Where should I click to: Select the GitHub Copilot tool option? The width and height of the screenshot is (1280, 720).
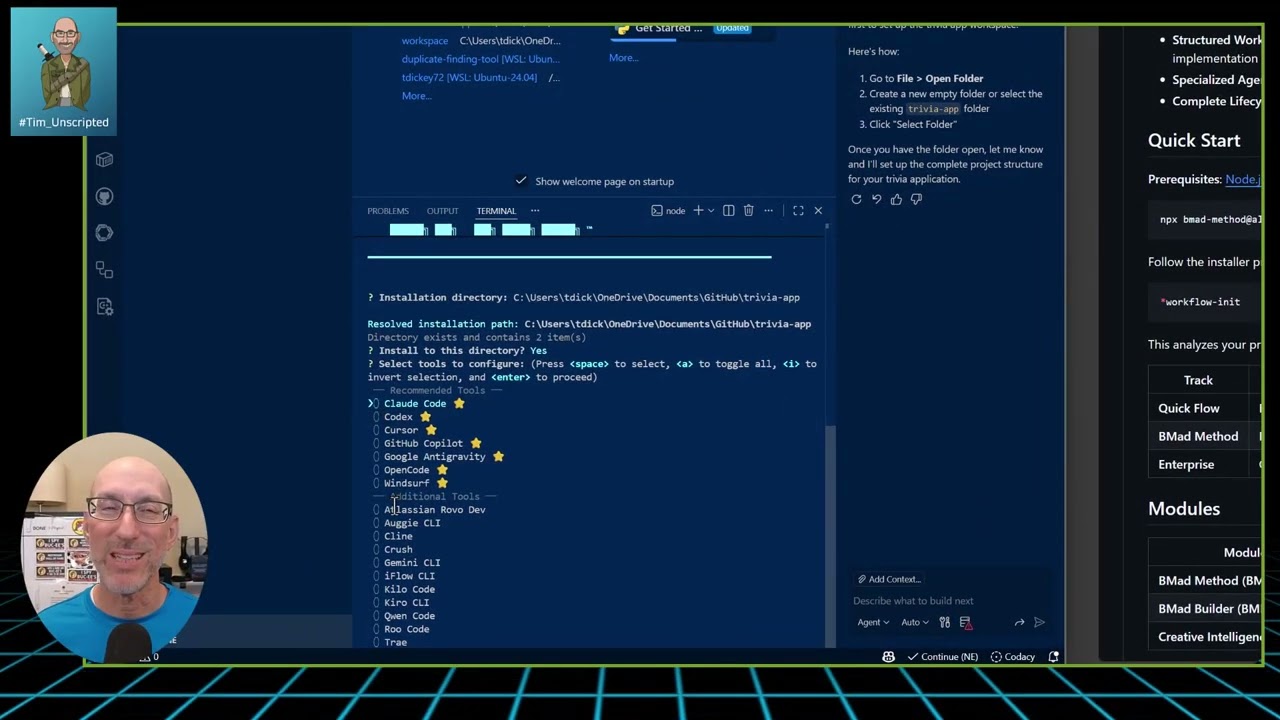tap(423, 444)
